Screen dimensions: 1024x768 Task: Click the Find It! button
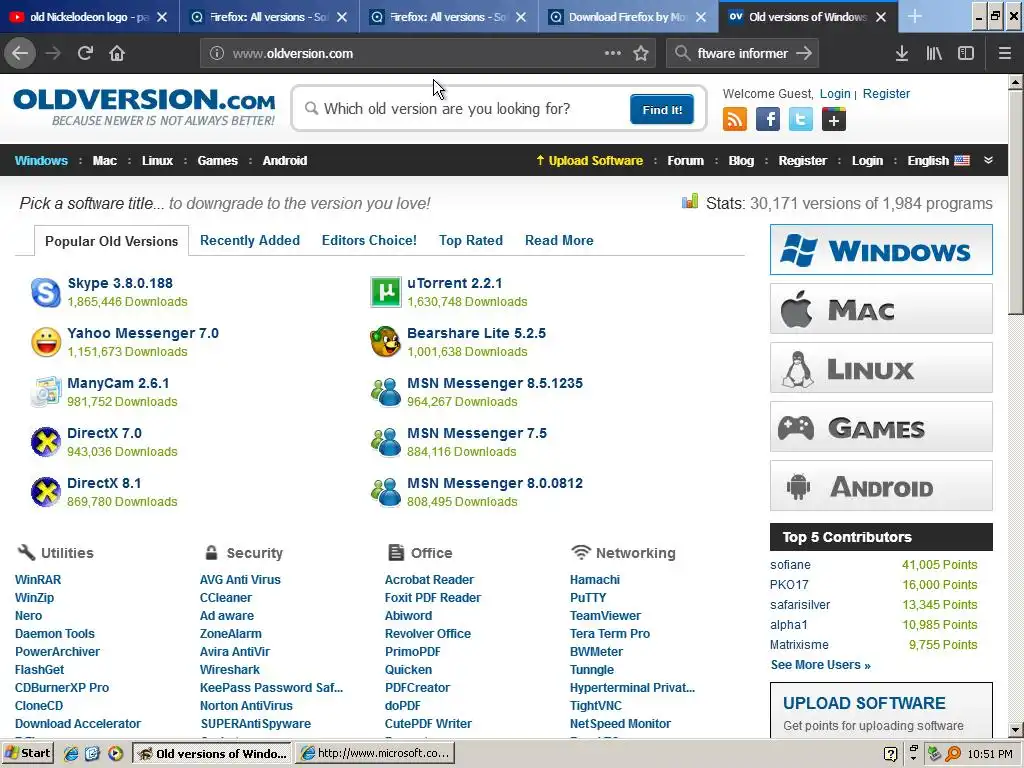click(662, 109)
